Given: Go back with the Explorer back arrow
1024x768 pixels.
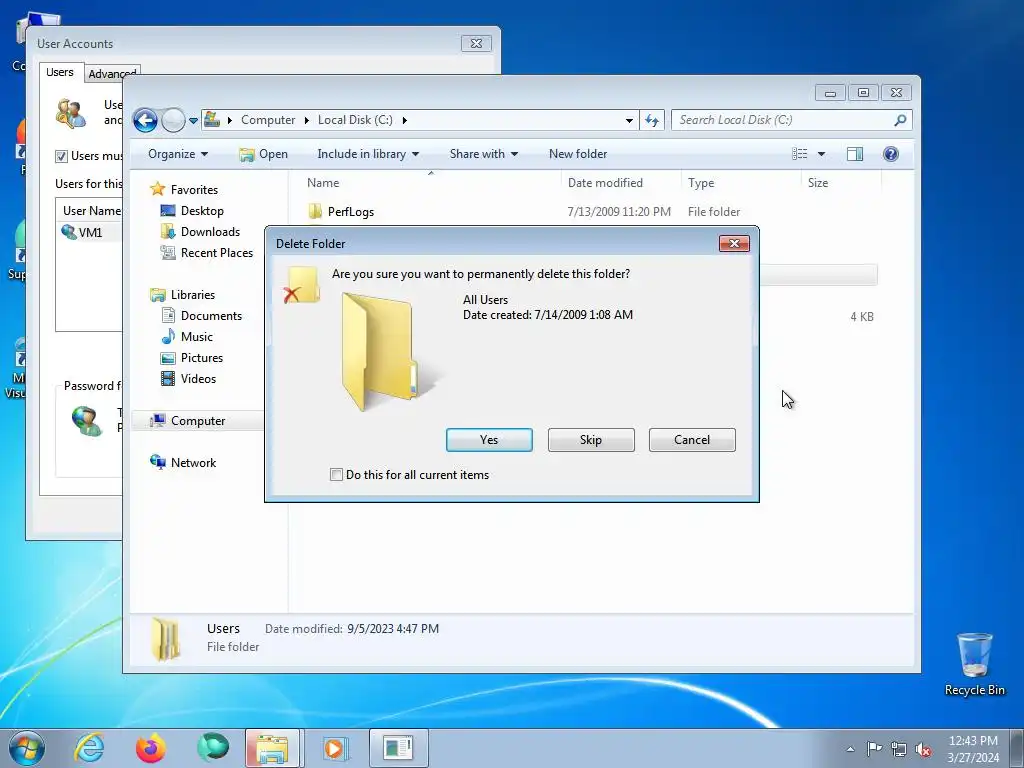Looking at the screenshot, I should [x=146, y=120].
